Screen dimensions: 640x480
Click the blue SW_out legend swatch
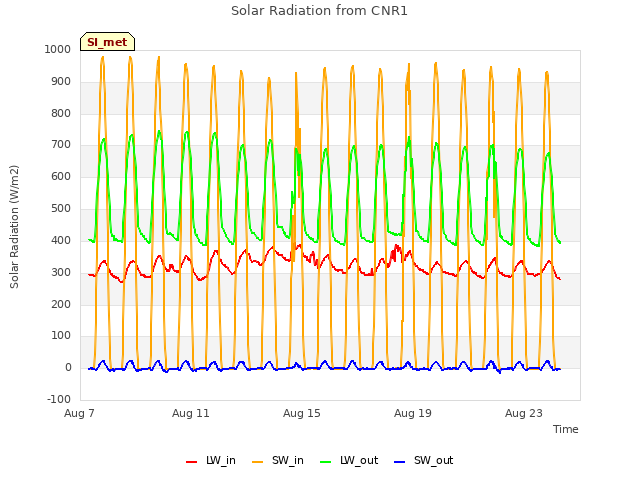pyautogui.click(x=400, y=462)
